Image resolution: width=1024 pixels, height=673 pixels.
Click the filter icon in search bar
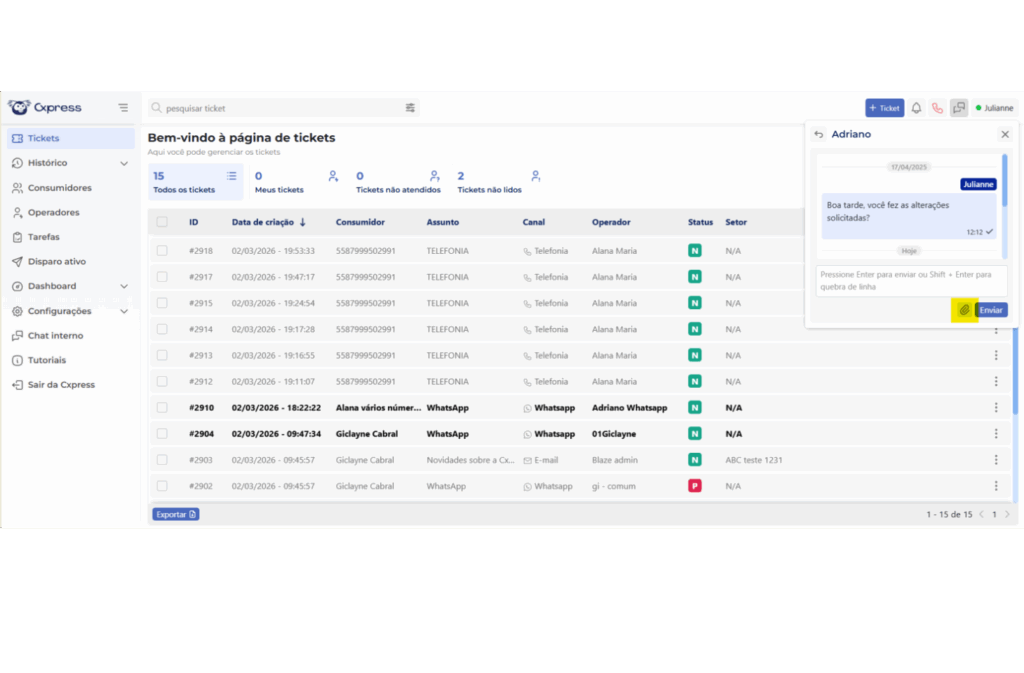410,108
